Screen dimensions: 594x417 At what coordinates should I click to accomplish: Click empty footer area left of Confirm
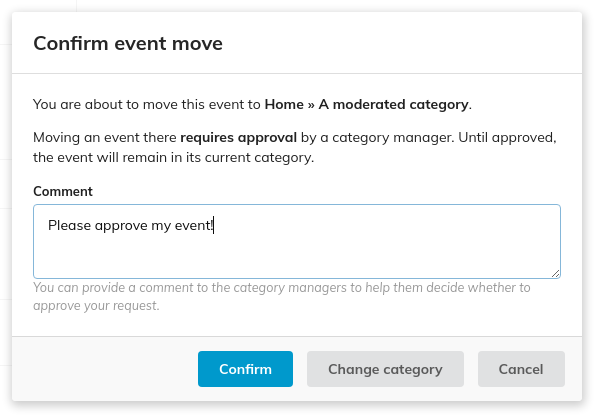[105, 369]
